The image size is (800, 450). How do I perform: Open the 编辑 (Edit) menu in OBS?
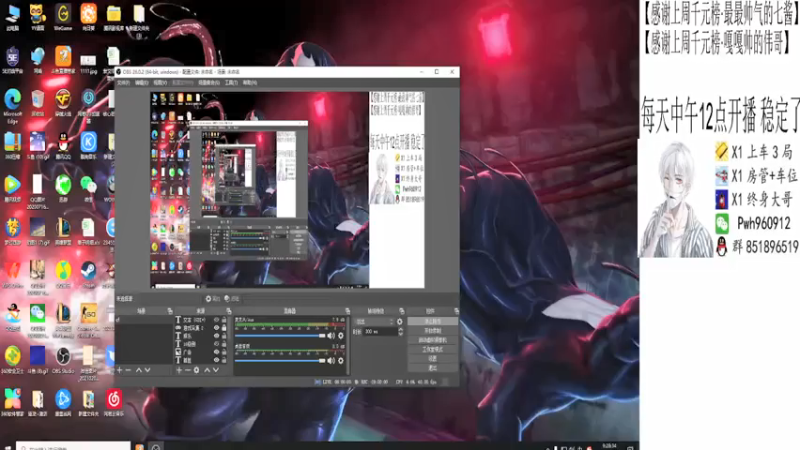(x=141, y=83)
